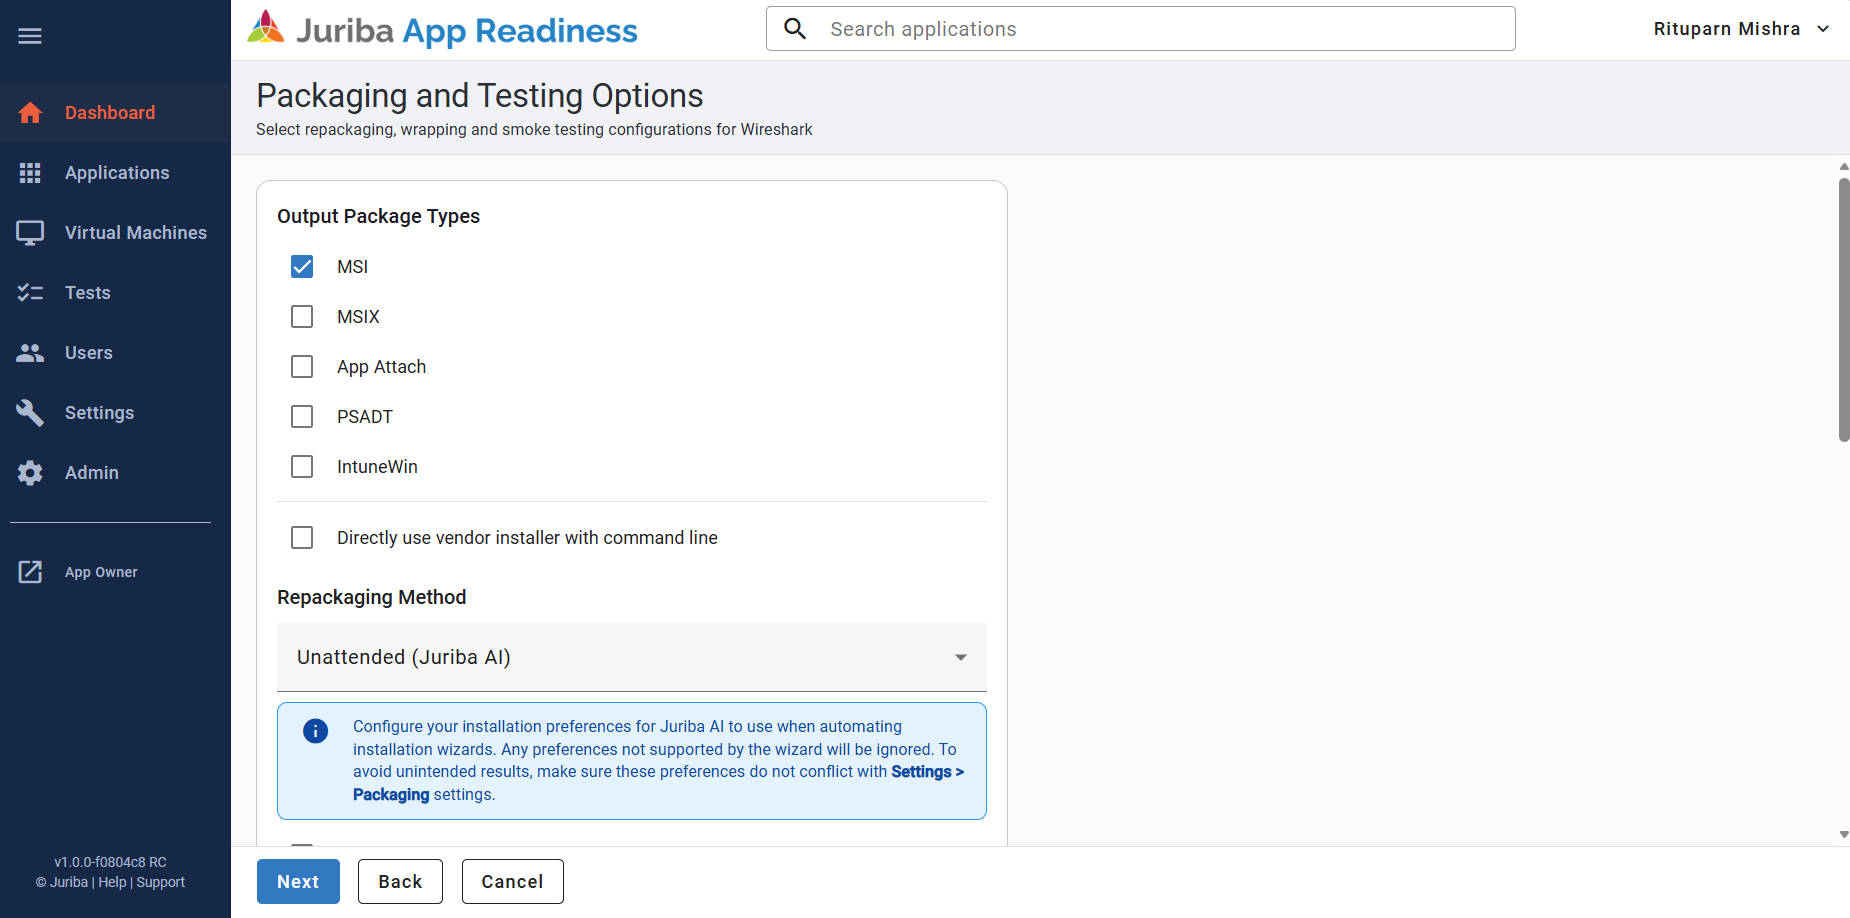
Task: Go to the Dashboard menu item
Action: pyautogui.click(x=115, y=113)
